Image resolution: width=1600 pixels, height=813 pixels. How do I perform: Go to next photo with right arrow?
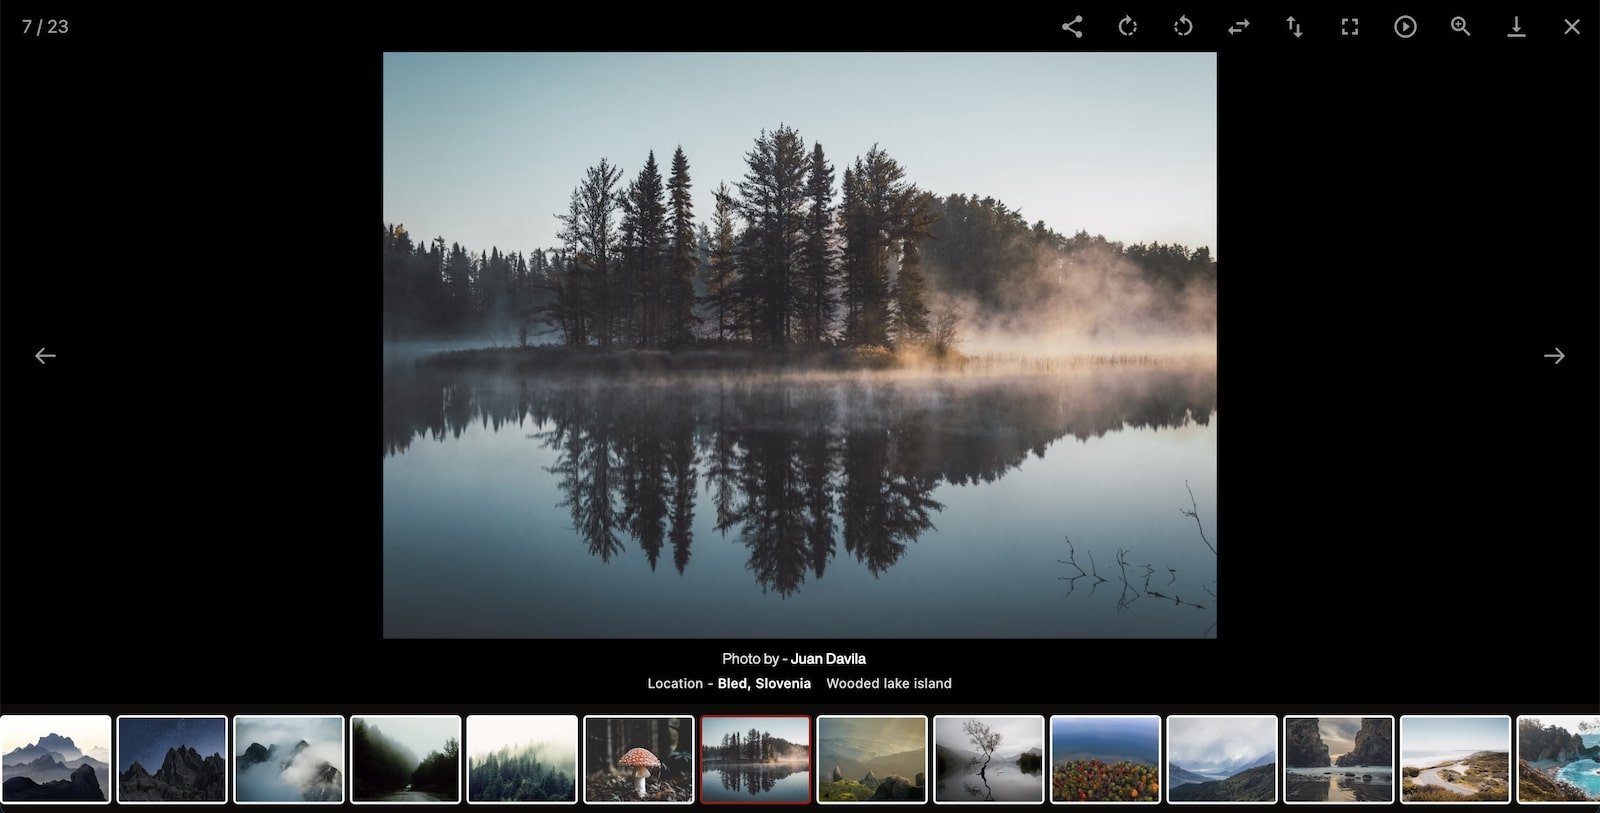click(x=1554, y=356)
